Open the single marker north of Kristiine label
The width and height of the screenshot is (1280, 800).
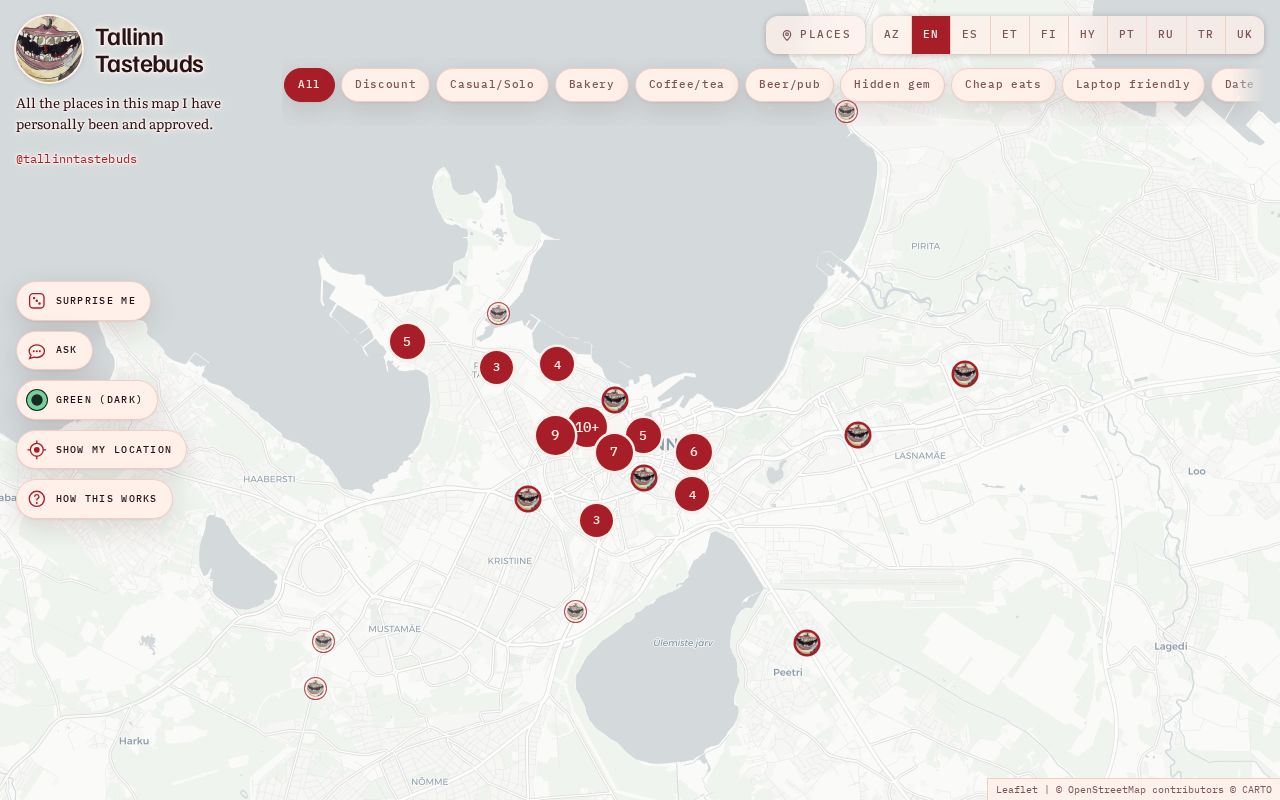(x=528, y=498)
